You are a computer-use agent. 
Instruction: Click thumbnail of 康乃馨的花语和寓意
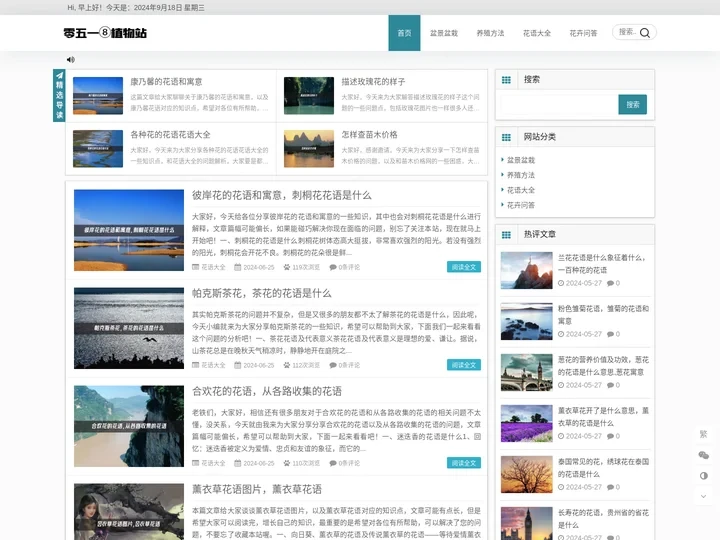98,96
